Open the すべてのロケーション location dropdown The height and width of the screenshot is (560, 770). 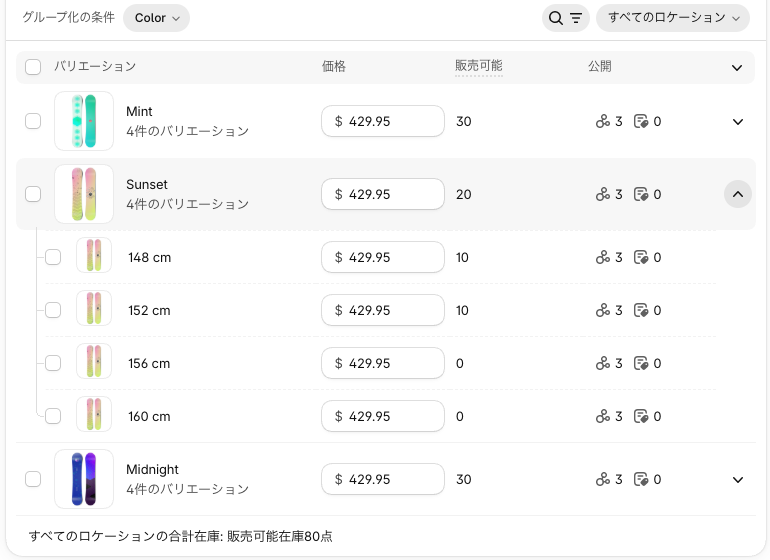673,18
